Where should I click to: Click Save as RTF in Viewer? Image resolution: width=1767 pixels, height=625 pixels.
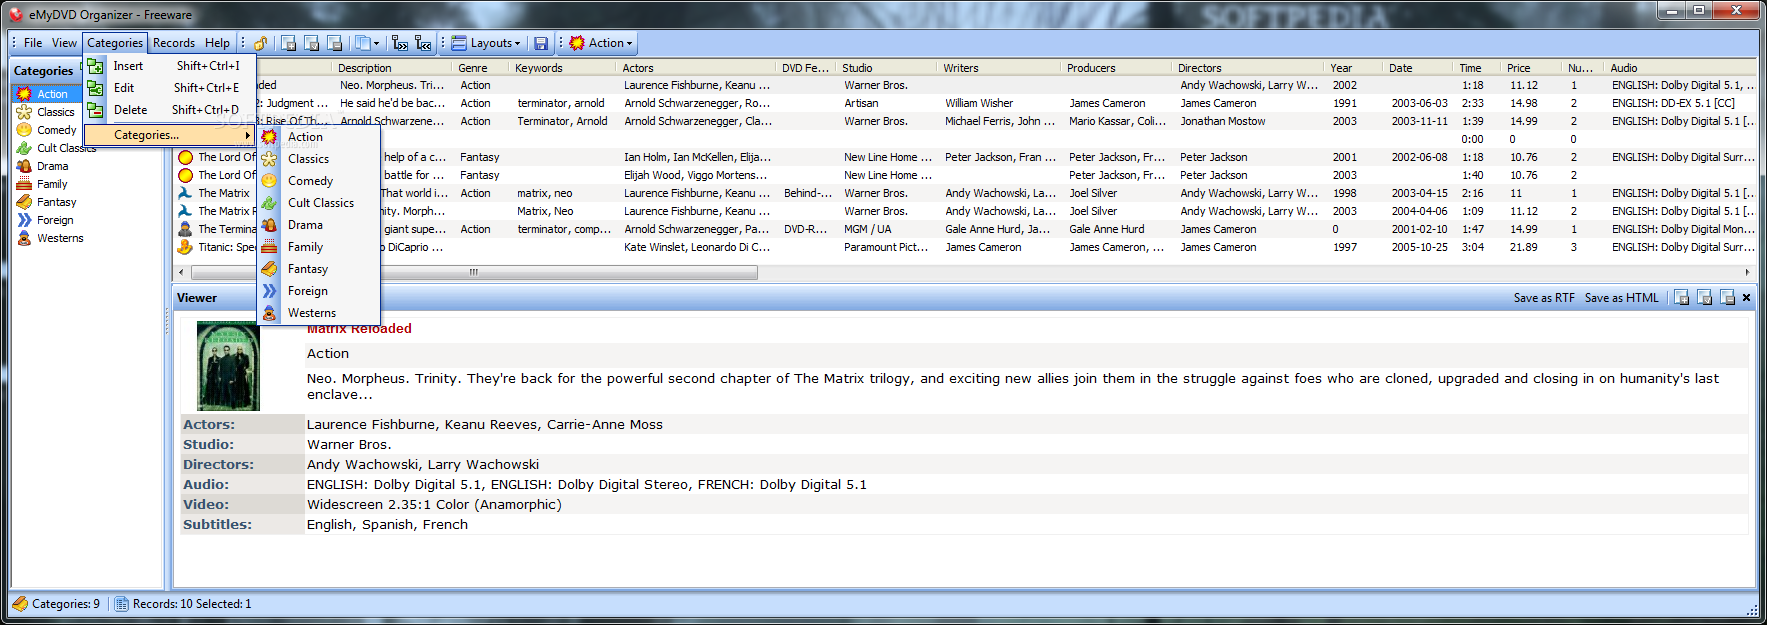(x=1544, y=298)
